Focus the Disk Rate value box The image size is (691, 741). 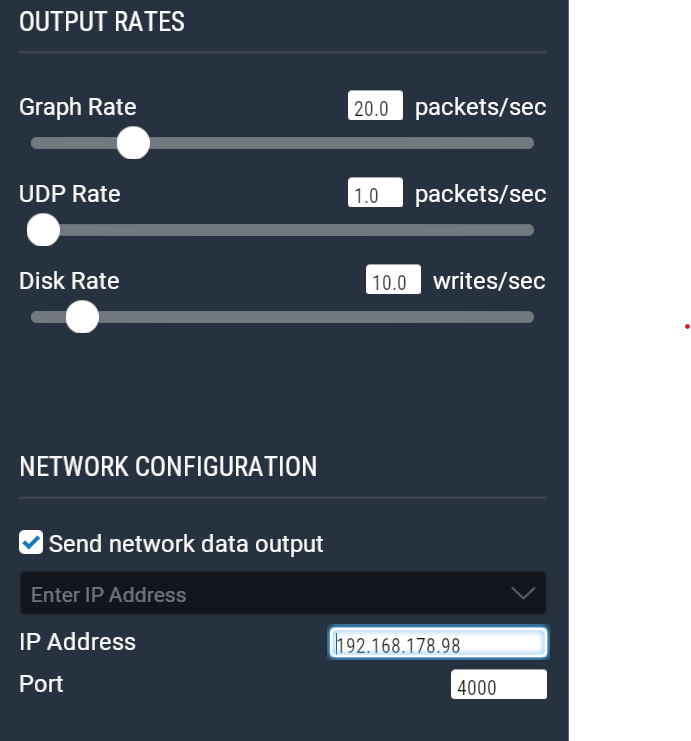[x=393, y=281]
